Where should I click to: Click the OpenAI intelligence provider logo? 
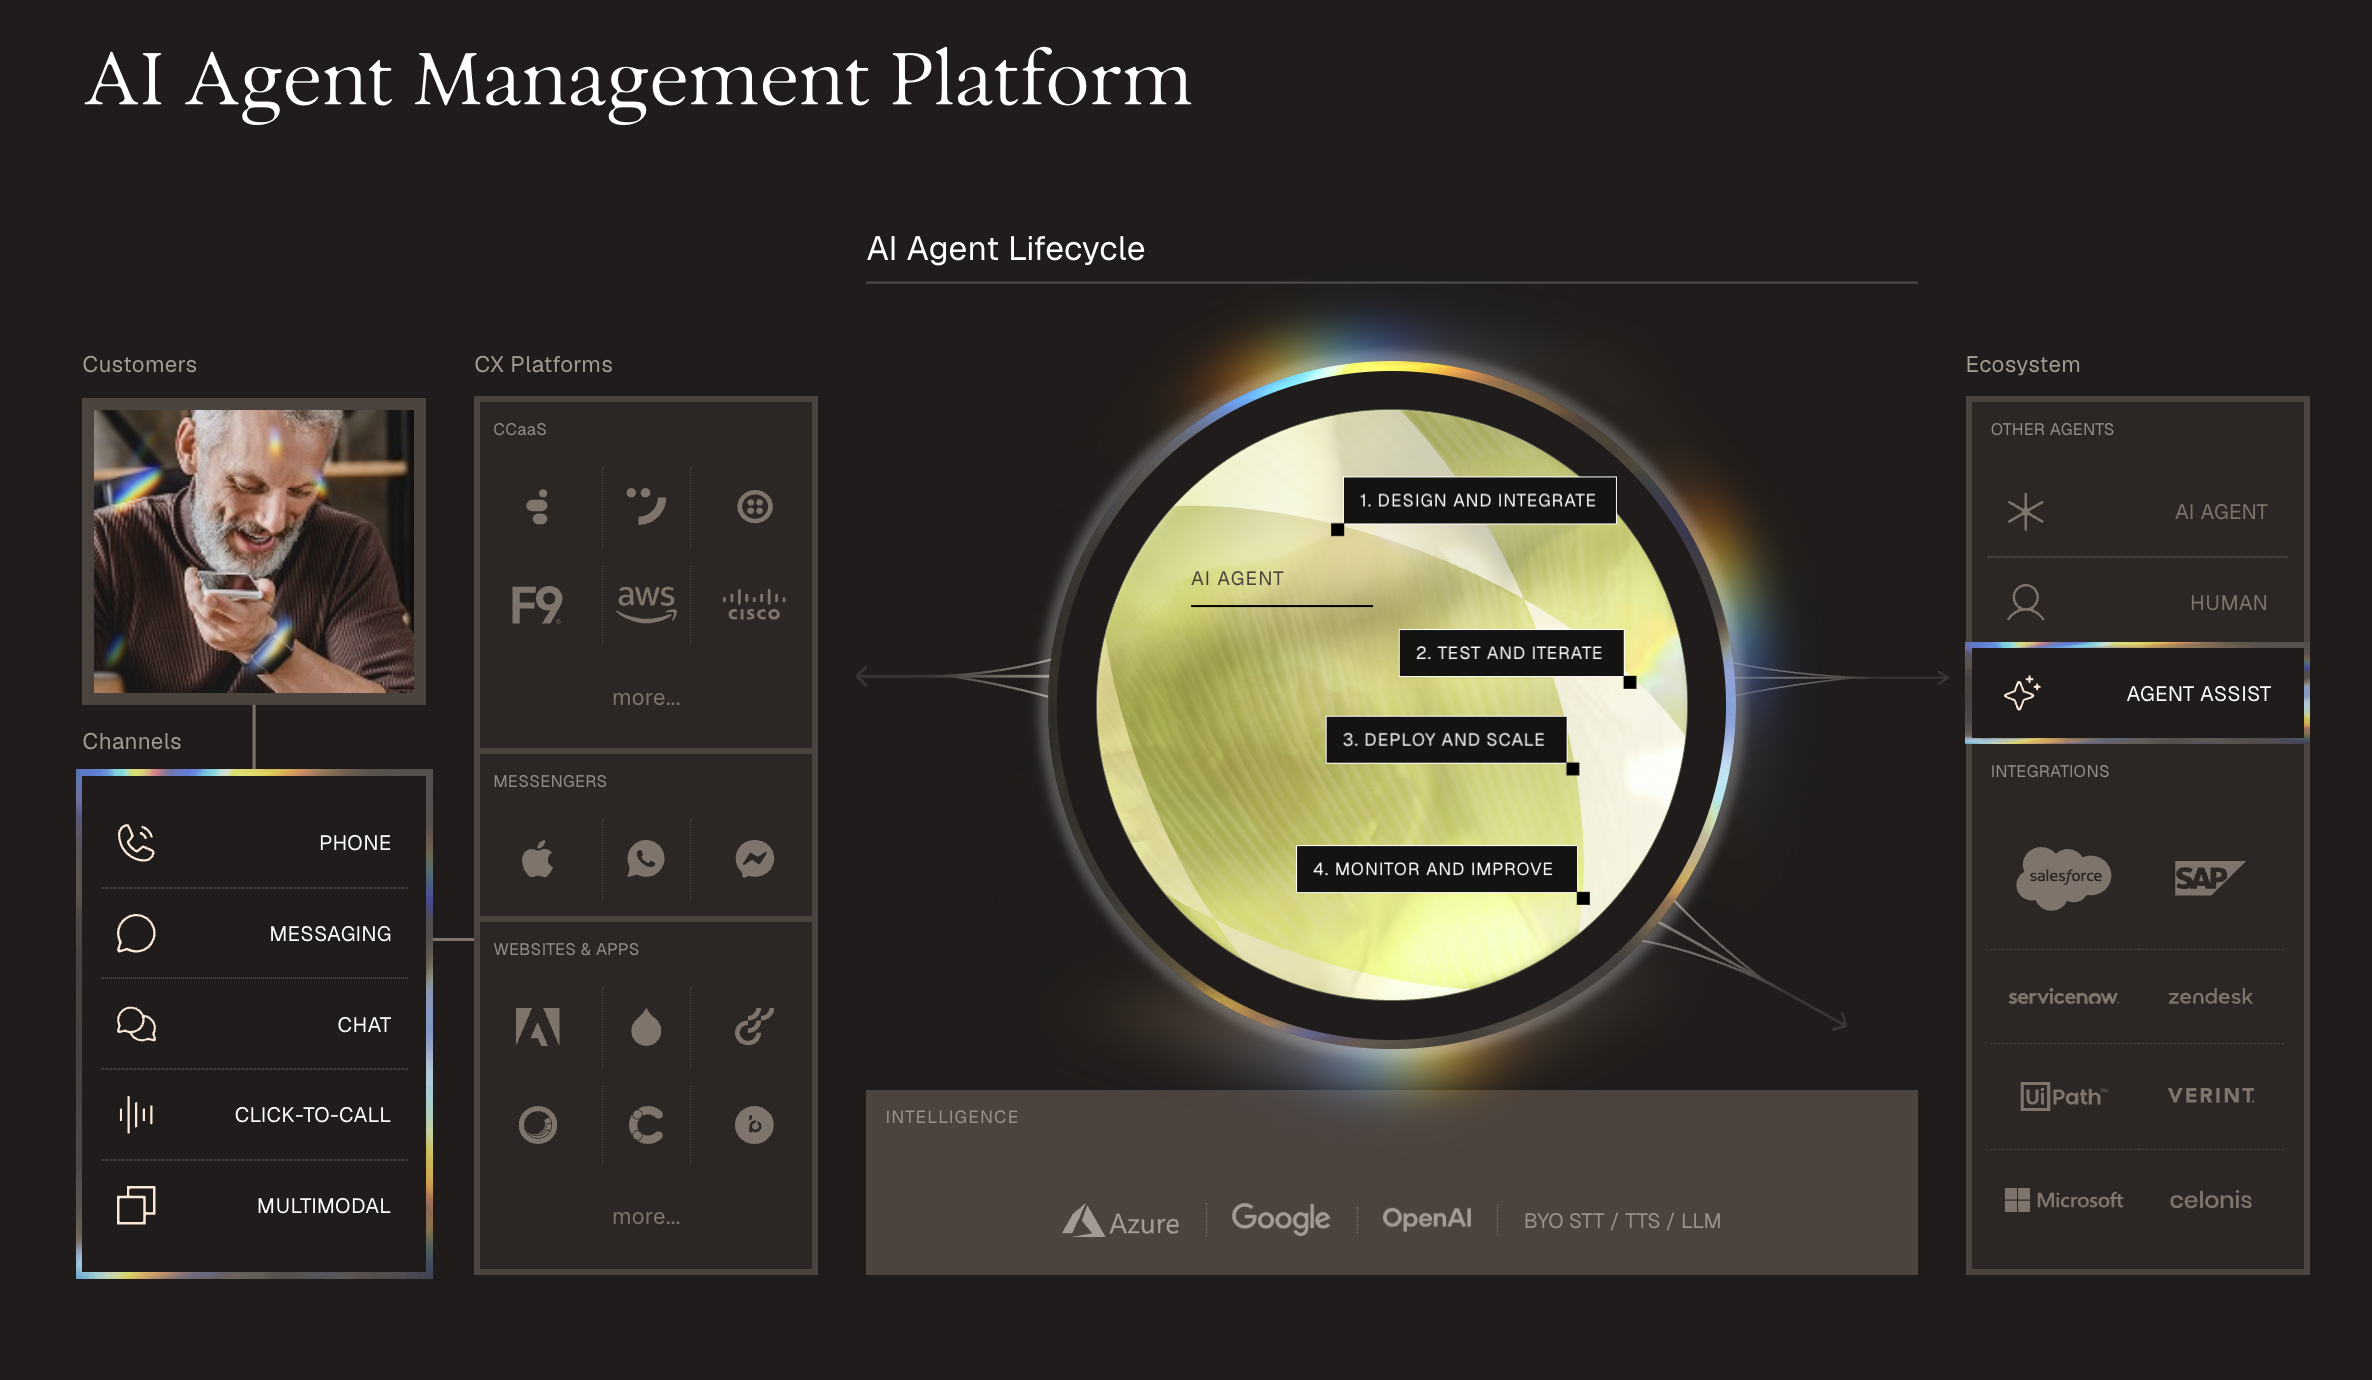pos(1426,1218)
